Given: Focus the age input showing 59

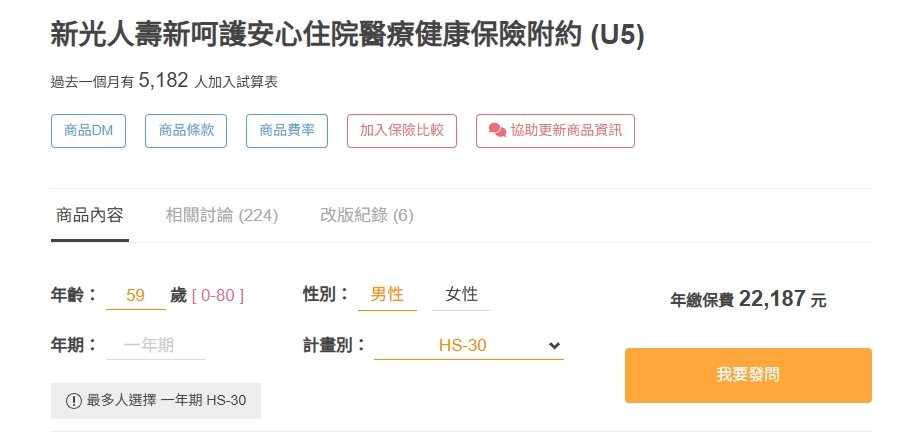Looking at the screenshot, I should pyautogui.click(x=136, y=295).
